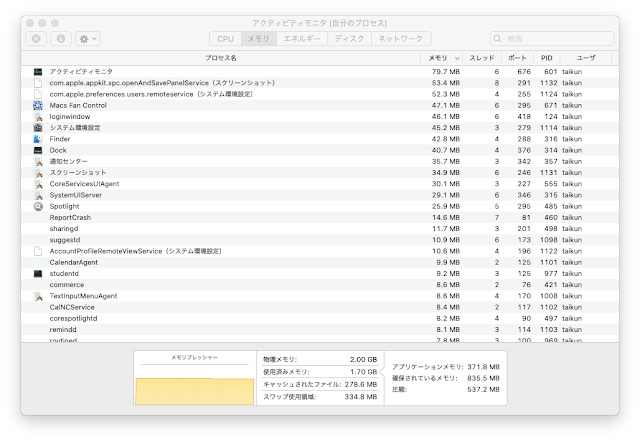Click the com.apple.preferences.users.remoteservice document icon
Screen dimensions: 640x441
click(x=38, y=94)
